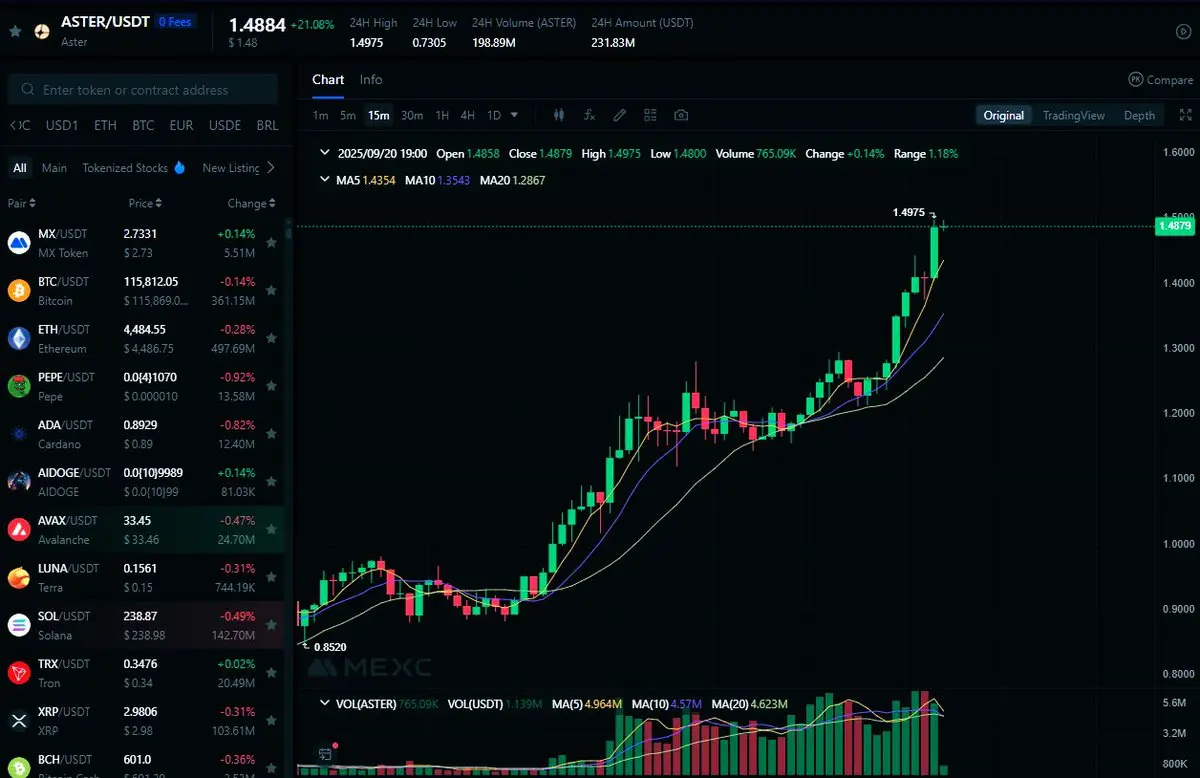Open the chart layout grid settings
This screenshot has width=1200, height=778.
(650, 115)
